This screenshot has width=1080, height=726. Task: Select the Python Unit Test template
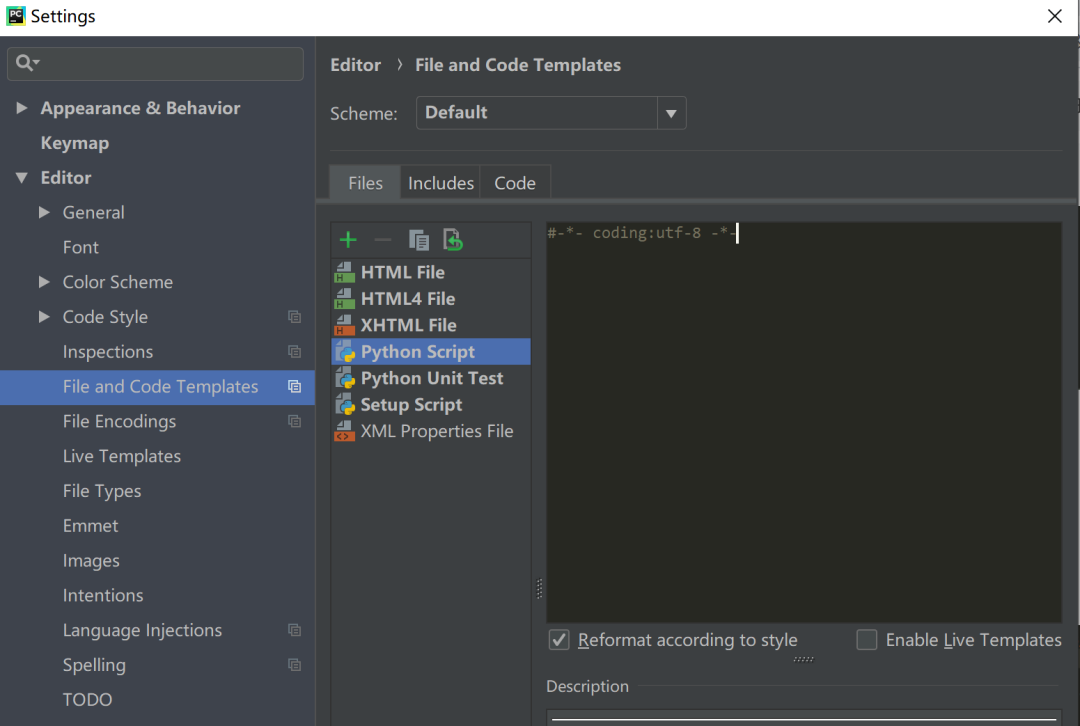[x=431, y=378]
